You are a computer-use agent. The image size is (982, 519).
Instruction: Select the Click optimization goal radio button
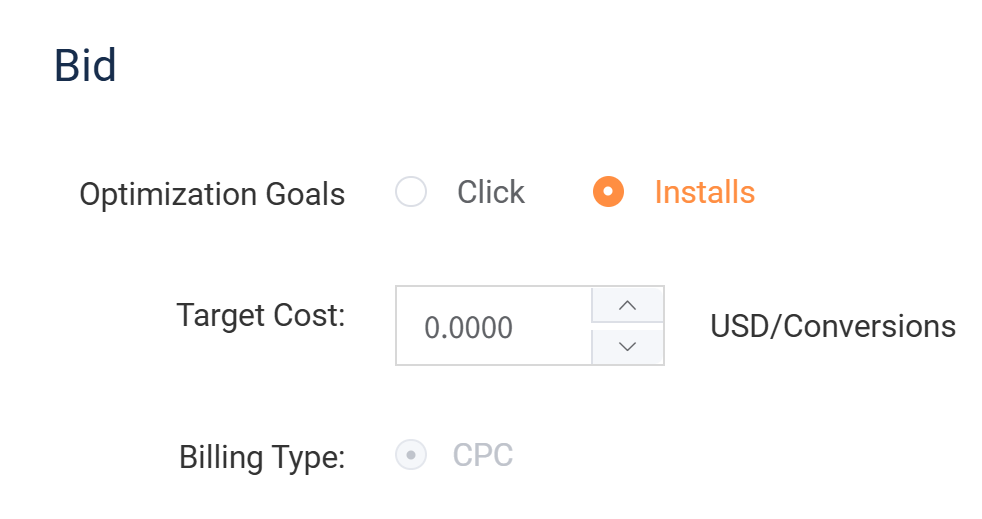click(411, 192)
